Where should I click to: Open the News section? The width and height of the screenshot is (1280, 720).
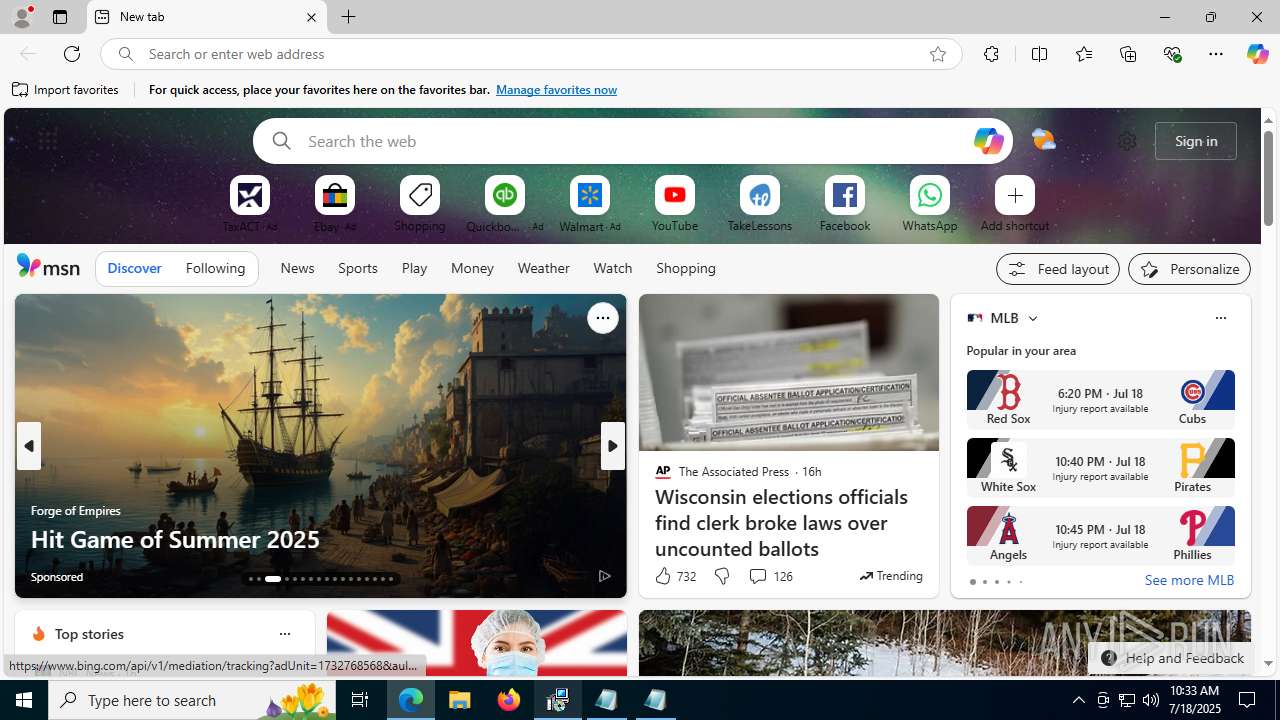pos(297,268)
